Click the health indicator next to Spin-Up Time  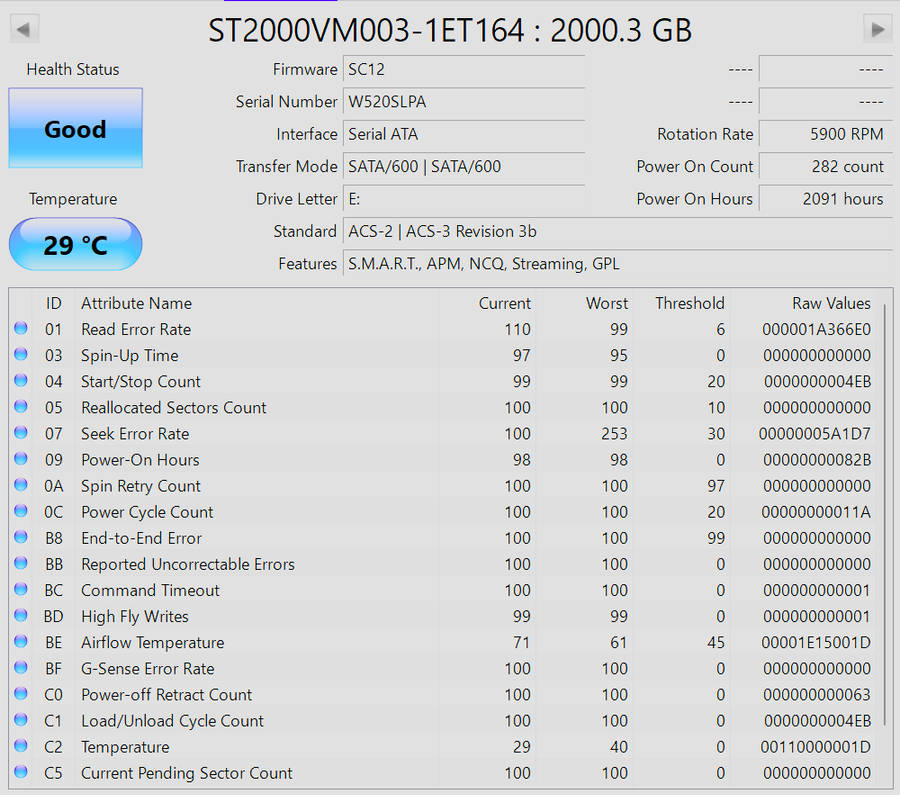tap(21, 354)
